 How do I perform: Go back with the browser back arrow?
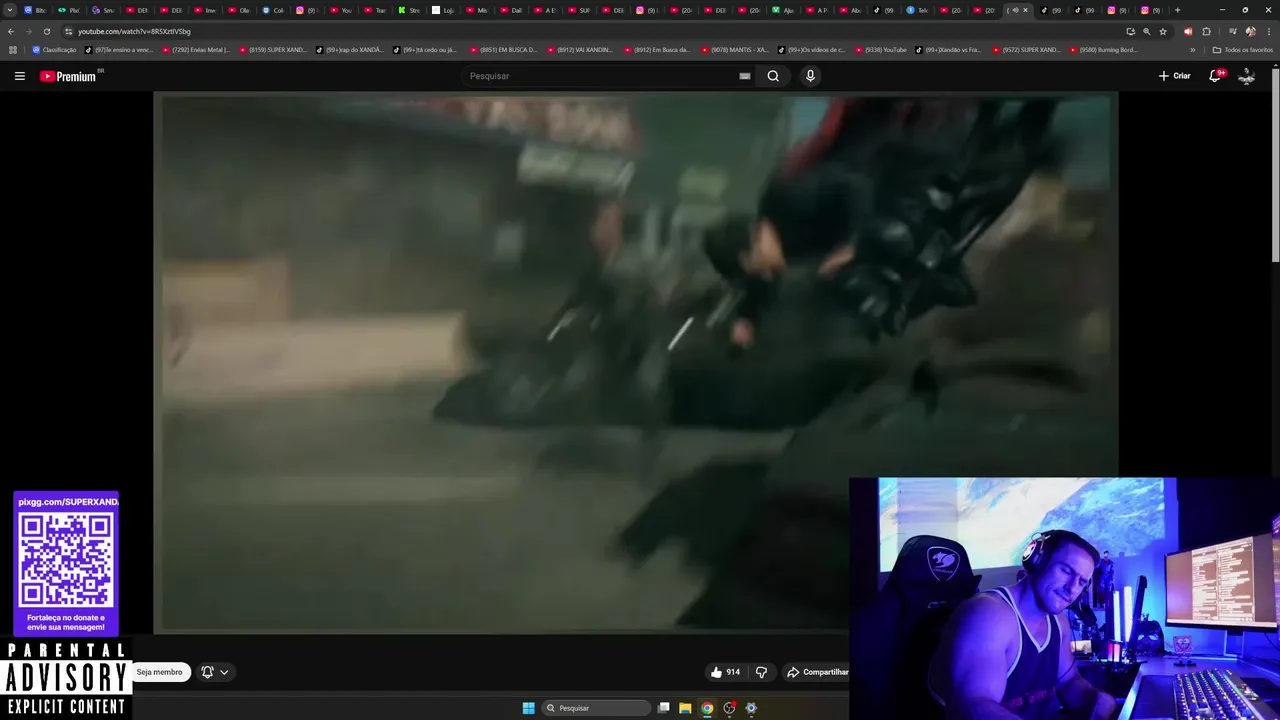[11, 32]
